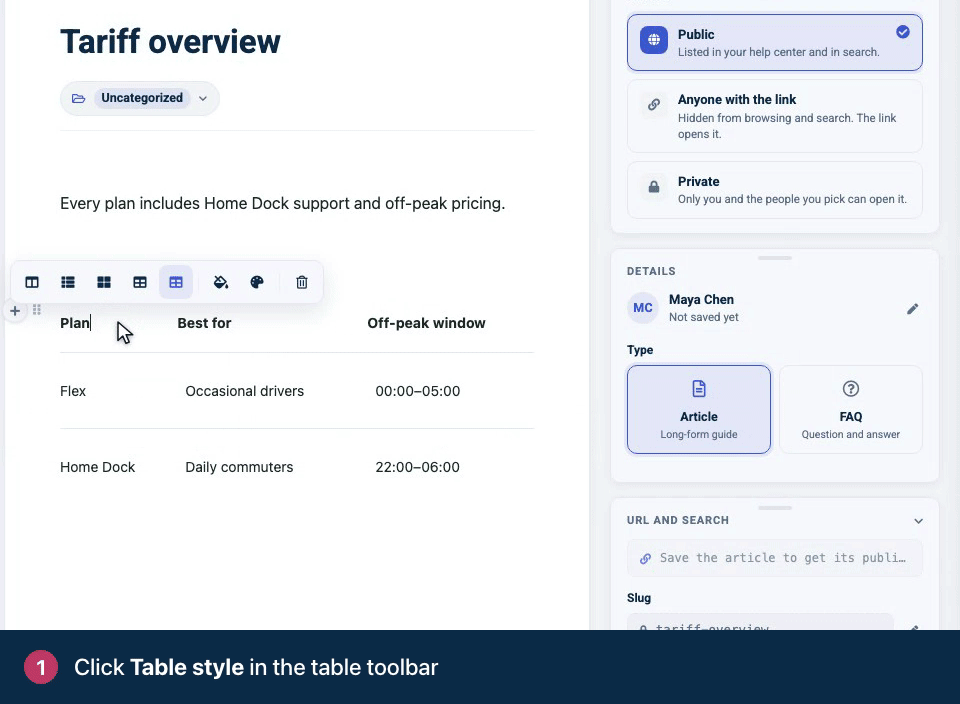This screenshot has width=960, height=704.
Task: Delete the table with the trash icon
Action: 302,282
